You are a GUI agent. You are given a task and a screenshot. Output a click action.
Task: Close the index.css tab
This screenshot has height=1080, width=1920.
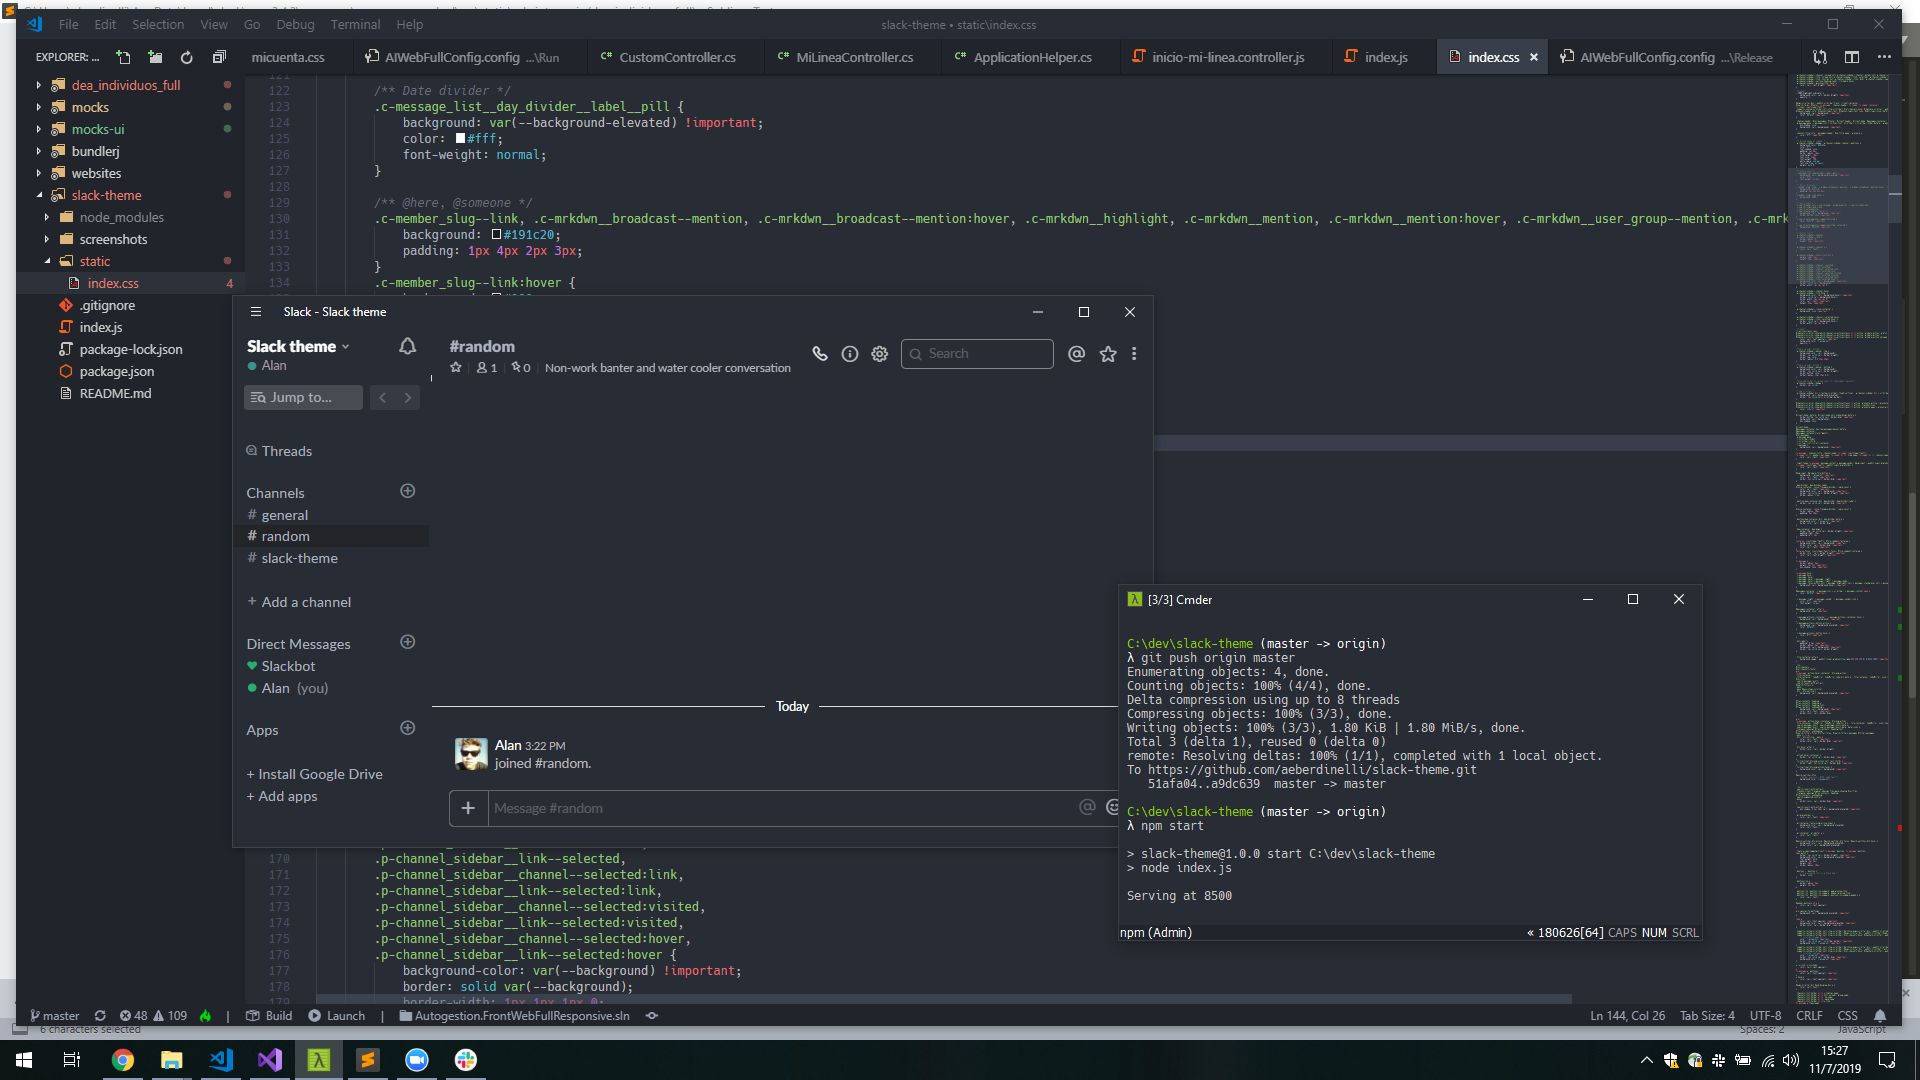1534,57
